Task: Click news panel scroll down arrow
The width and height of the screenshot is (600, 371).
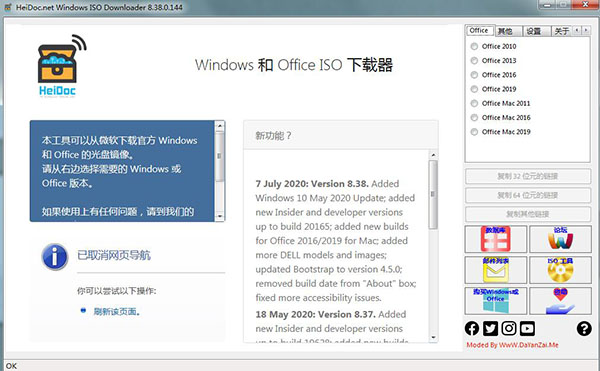Action: [x=433, y=337]
